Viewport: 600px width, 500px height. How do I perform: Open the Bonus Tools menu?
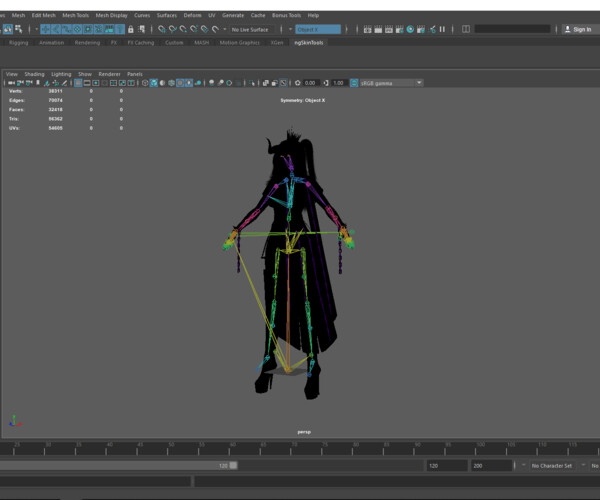pos(286,15)
